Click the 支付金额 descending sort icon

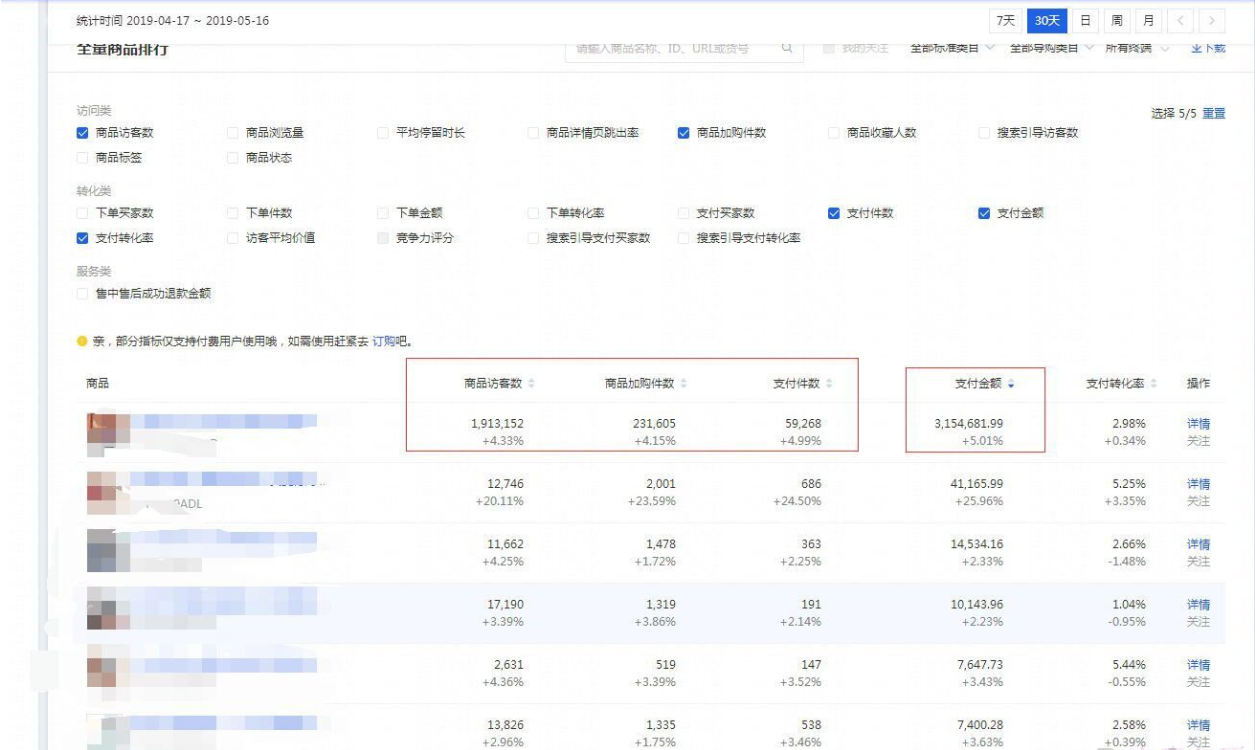tap(1011, 384)
